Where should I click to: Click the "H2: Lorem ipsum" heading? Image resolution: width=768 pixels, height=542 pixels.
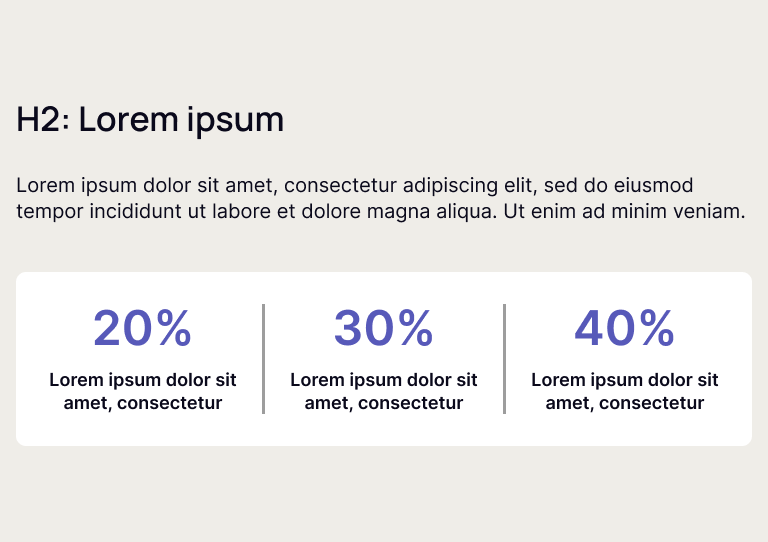(x=150, y=120)
